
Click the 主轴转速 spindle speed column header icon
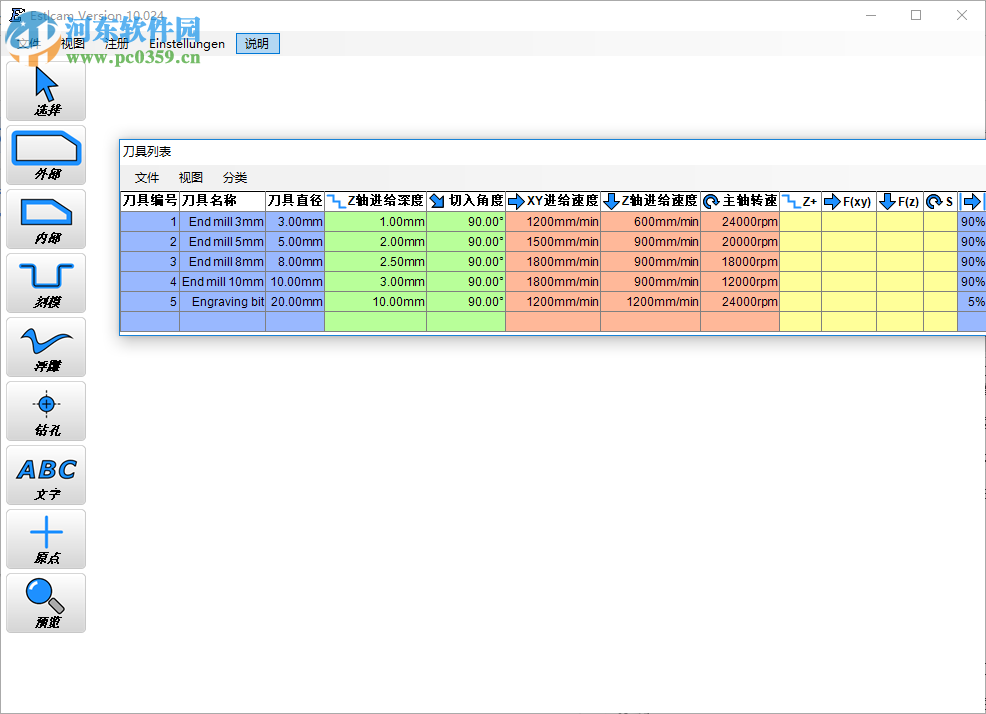tap(710, 200)
